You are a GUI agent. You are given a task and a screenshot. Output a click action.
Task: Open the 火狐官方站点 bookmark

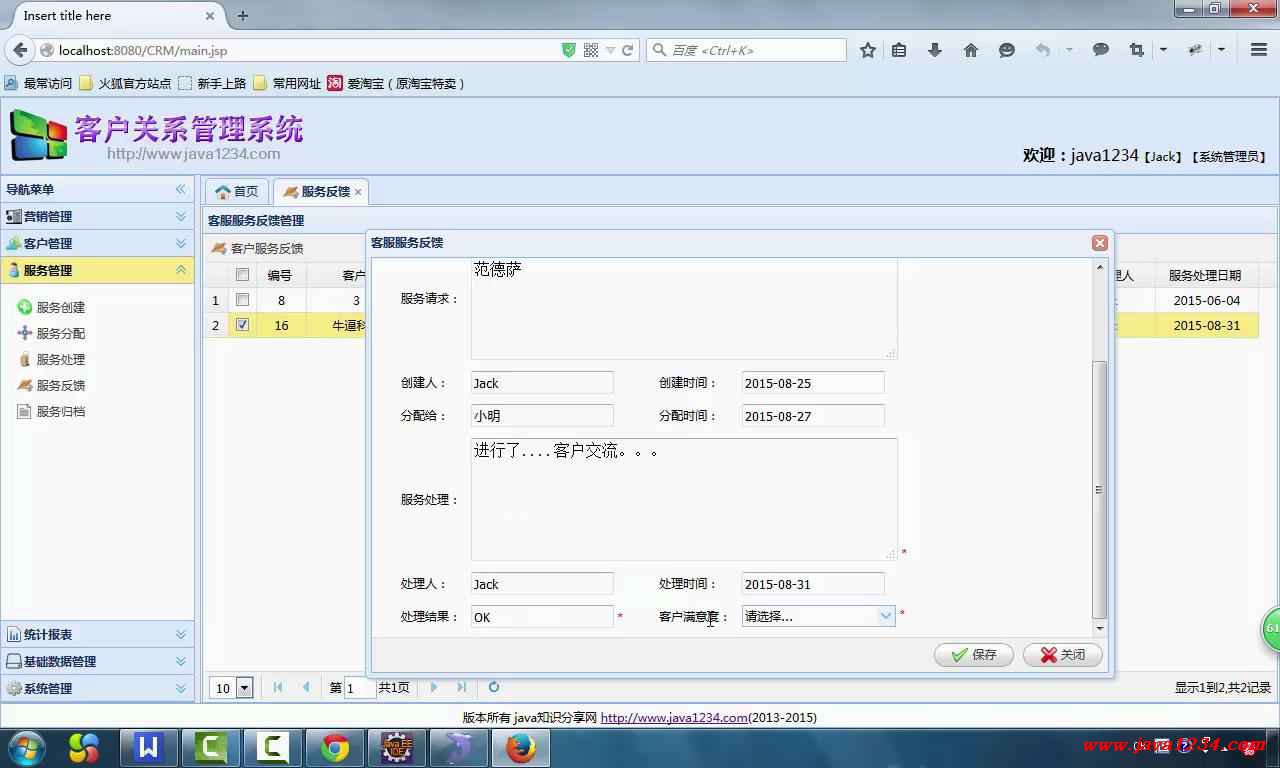coord(125,83)
